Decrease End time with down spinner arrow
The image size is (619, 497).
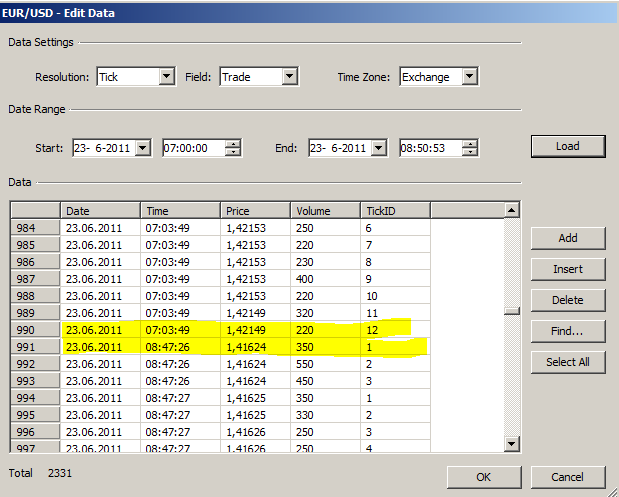[x=470, y=152]
